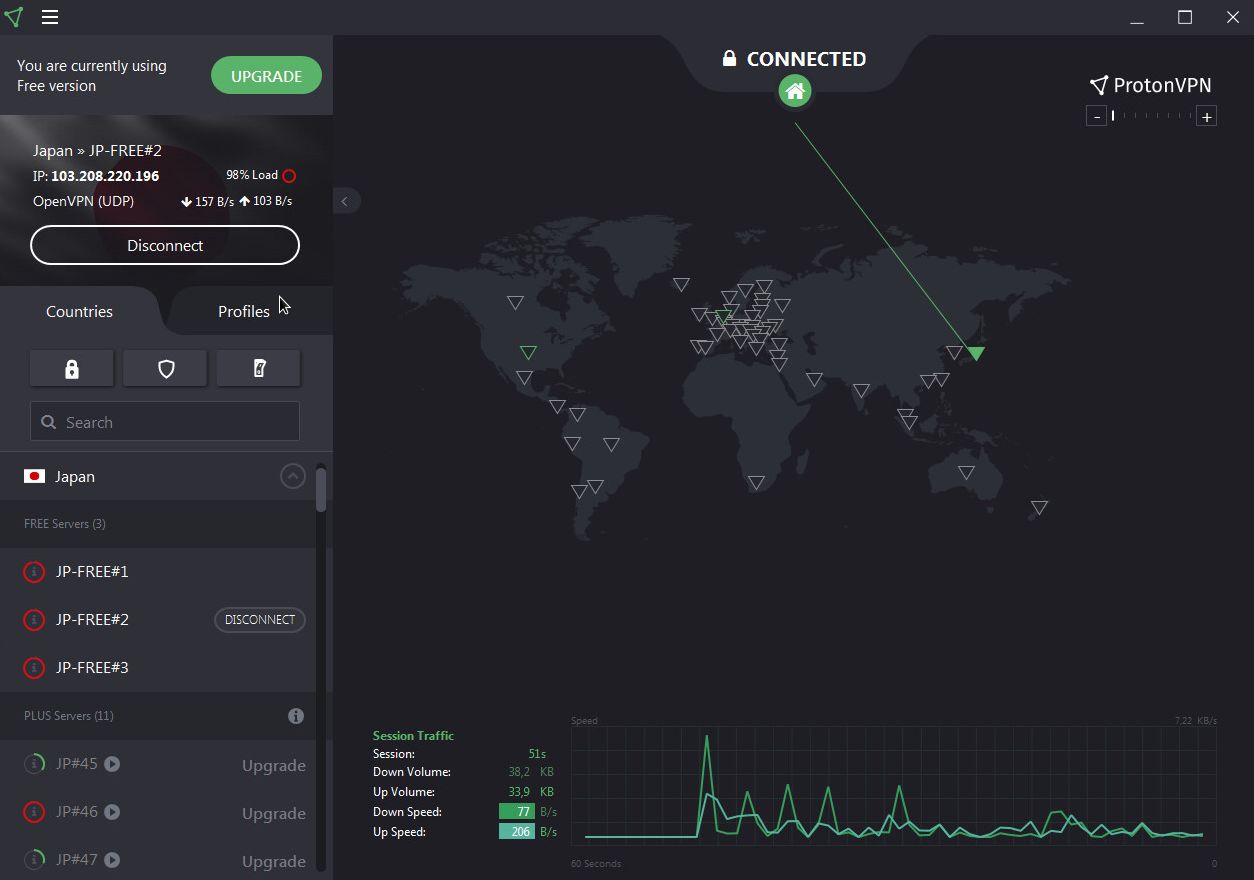Click the streaming play icon beside JP#46

(x=113, y=812)
